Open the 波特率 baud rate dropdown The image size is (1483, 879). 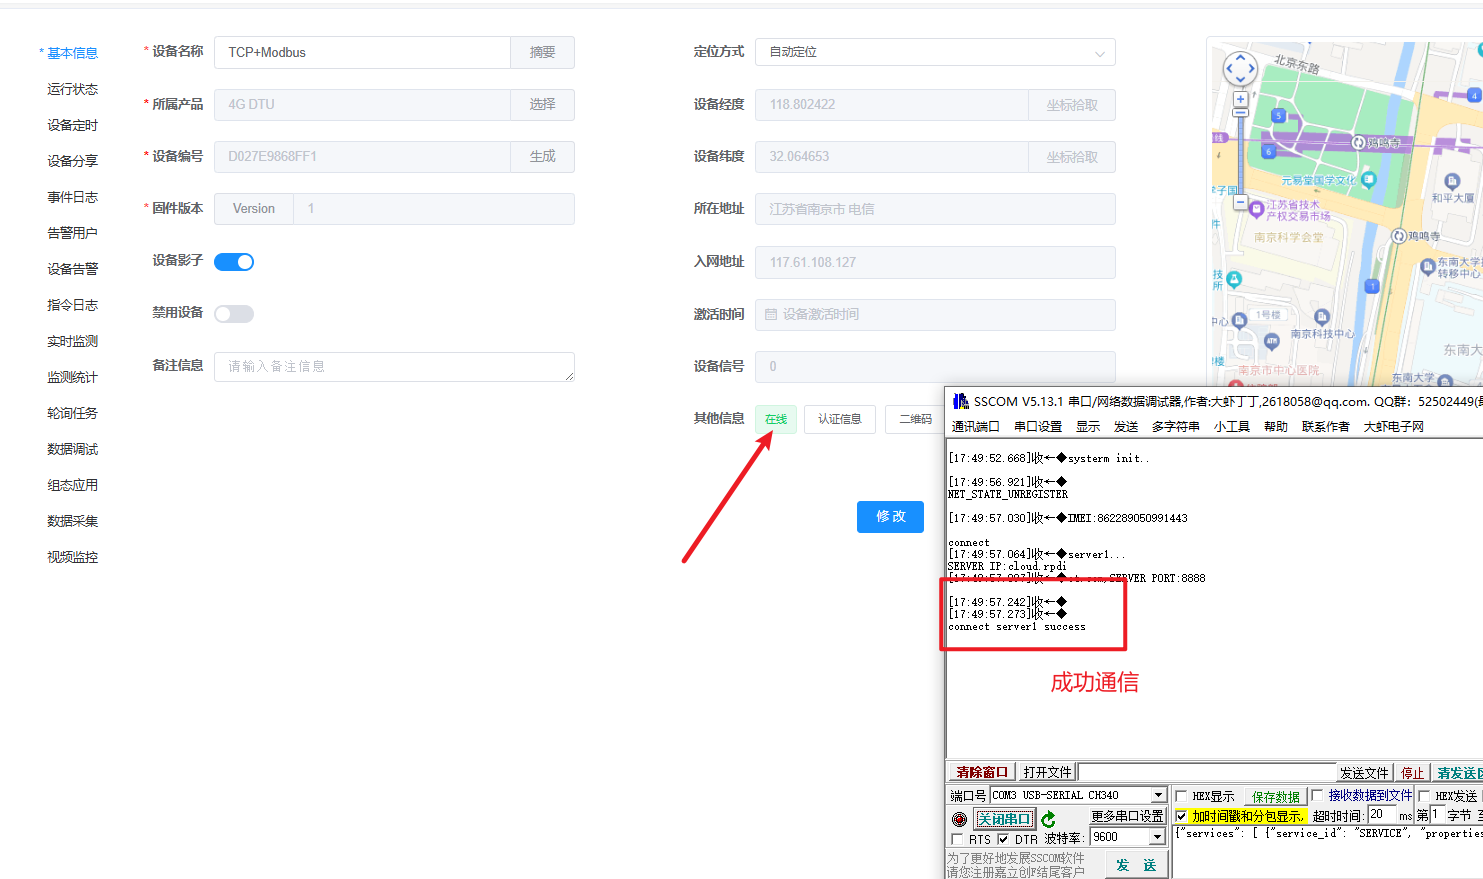tap(1157, 837)
